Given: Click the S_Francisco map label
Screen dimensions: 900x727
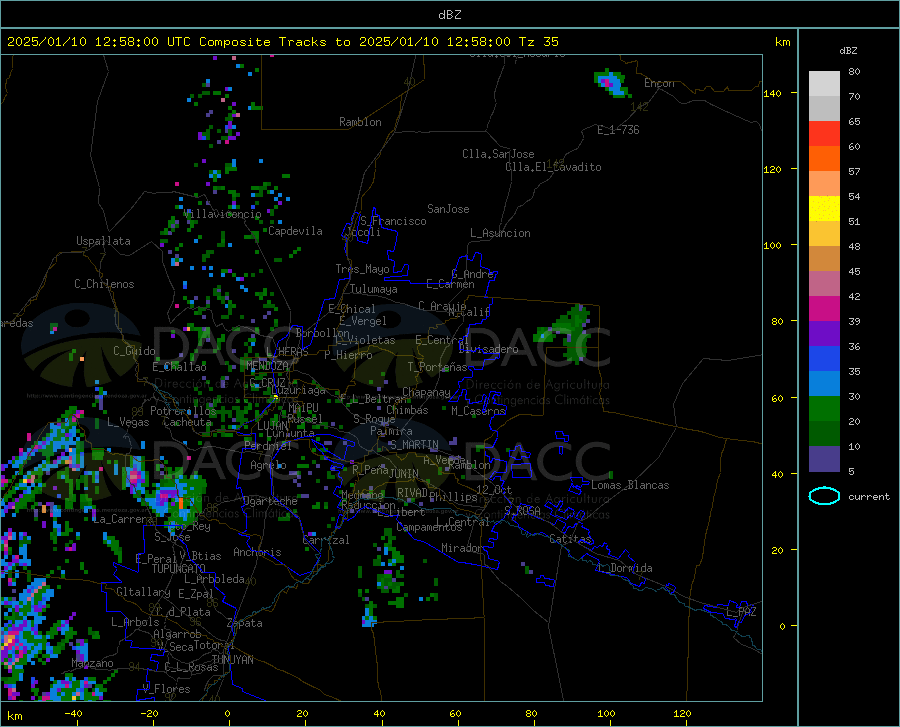Looking at the screenshot, I should click(x=394, y=221).
